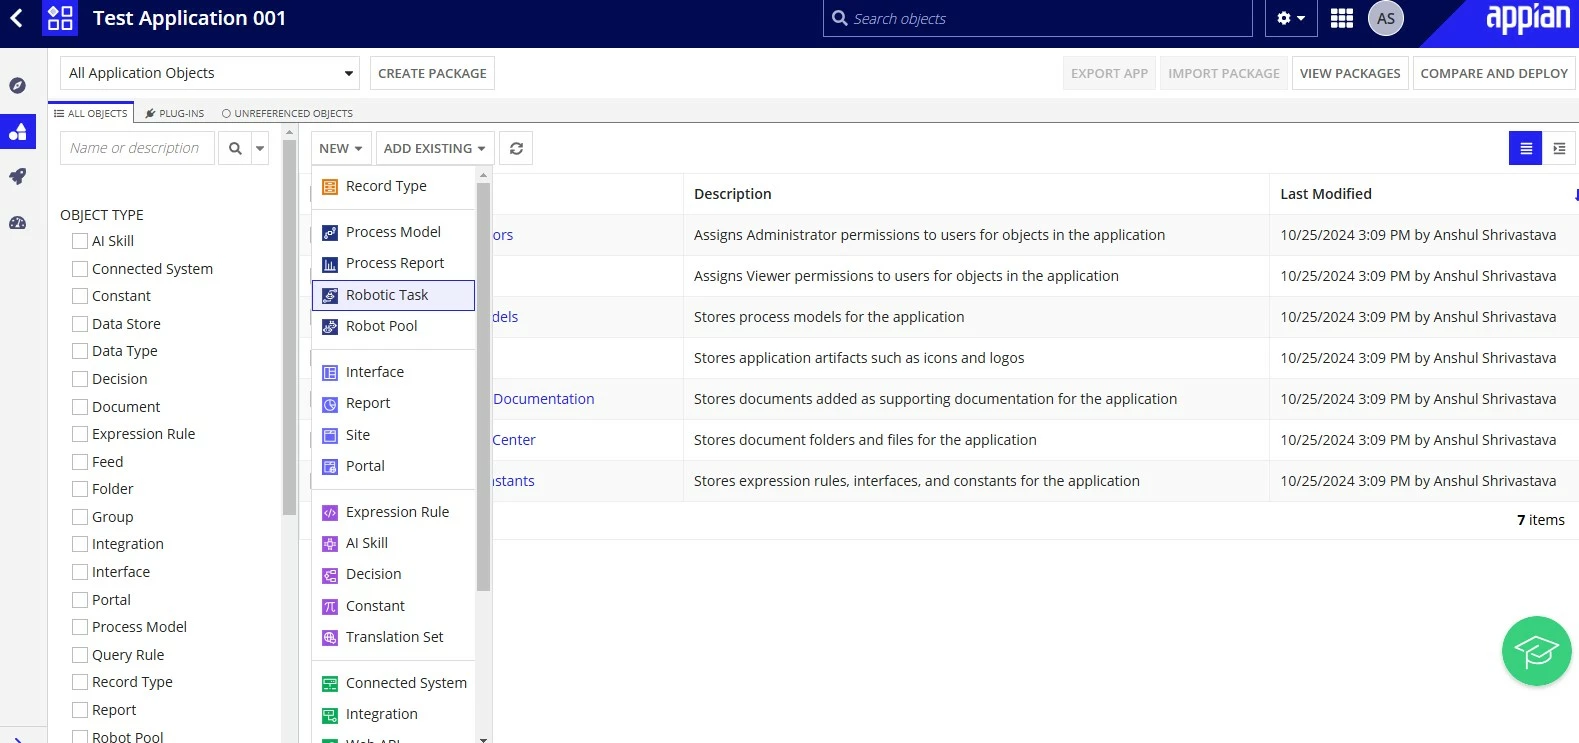Select Connected System from the NEW menu

click(x=393, y=683)
